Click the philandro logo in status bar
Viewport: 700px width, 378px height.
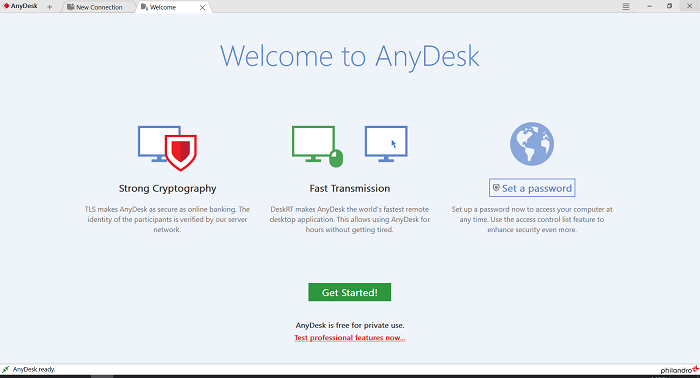coord(679,370)
